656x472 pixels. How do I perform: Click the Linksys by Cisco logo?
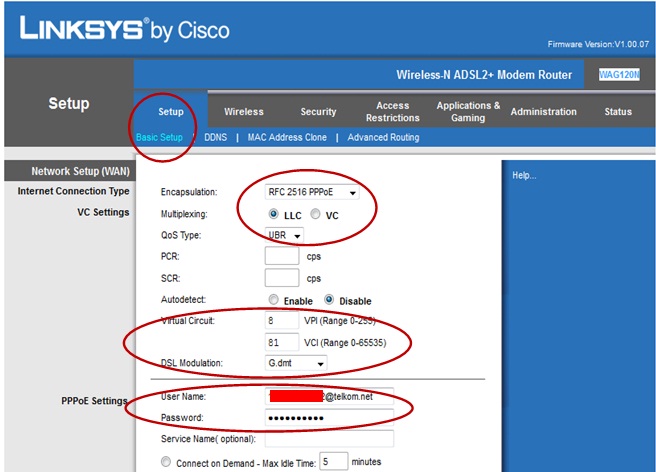125,29
